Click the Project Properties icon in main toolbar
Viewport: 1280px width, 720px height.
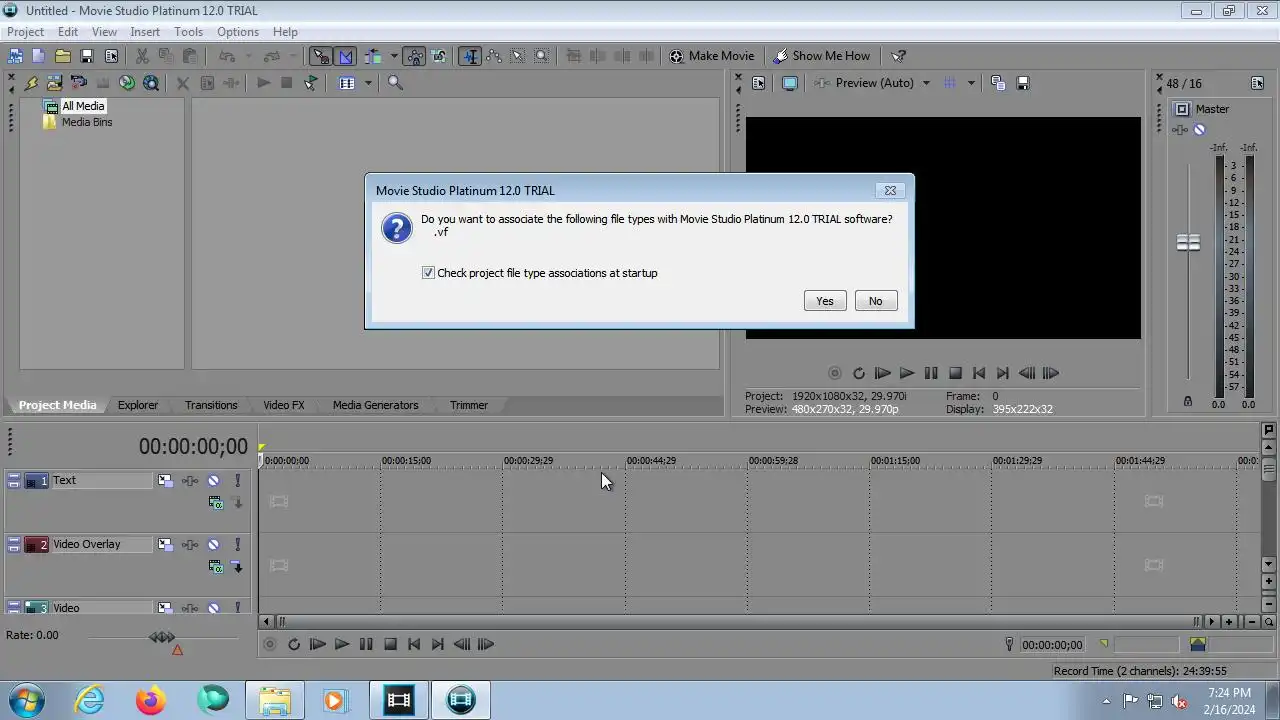111,56
